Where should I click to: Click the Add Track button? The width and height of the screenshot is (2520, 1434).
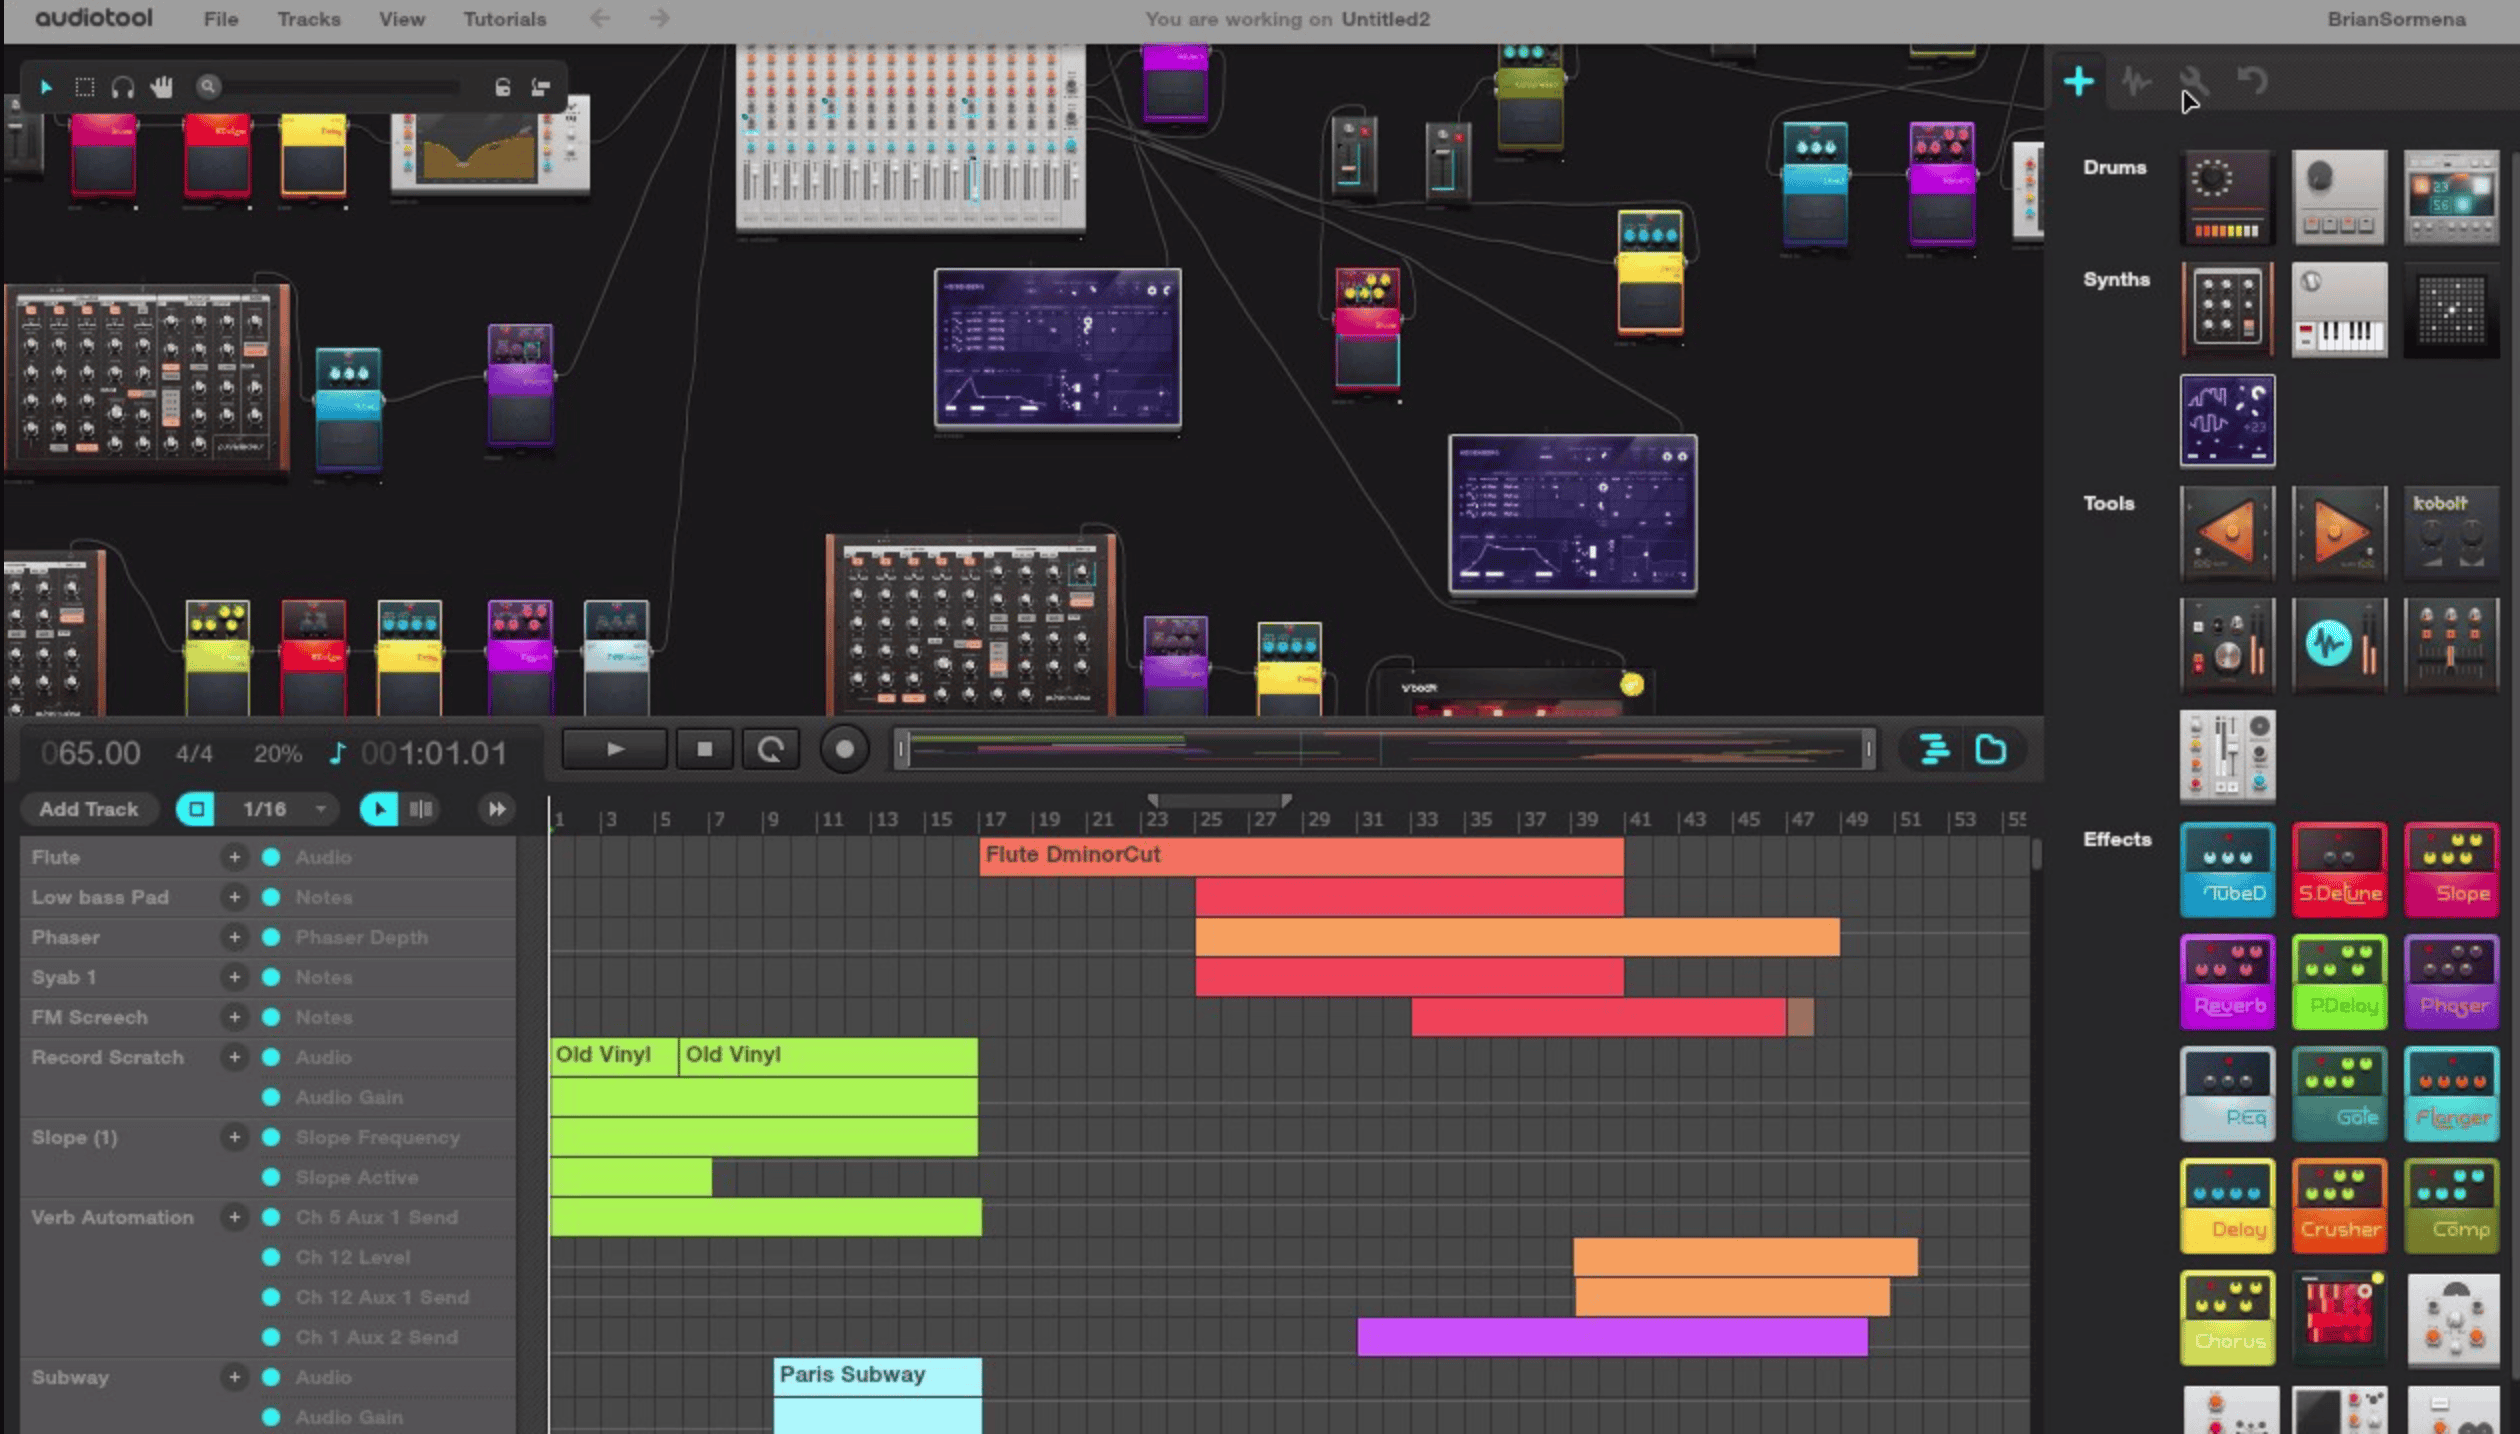(89, 809)
